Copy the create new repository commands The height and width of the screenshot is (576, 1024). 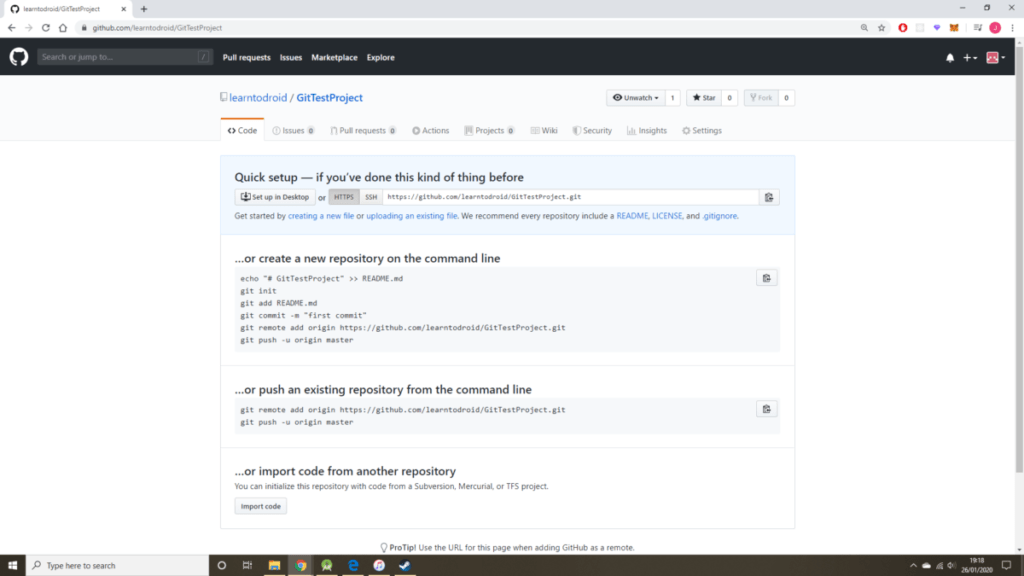(x=766, y=278)
